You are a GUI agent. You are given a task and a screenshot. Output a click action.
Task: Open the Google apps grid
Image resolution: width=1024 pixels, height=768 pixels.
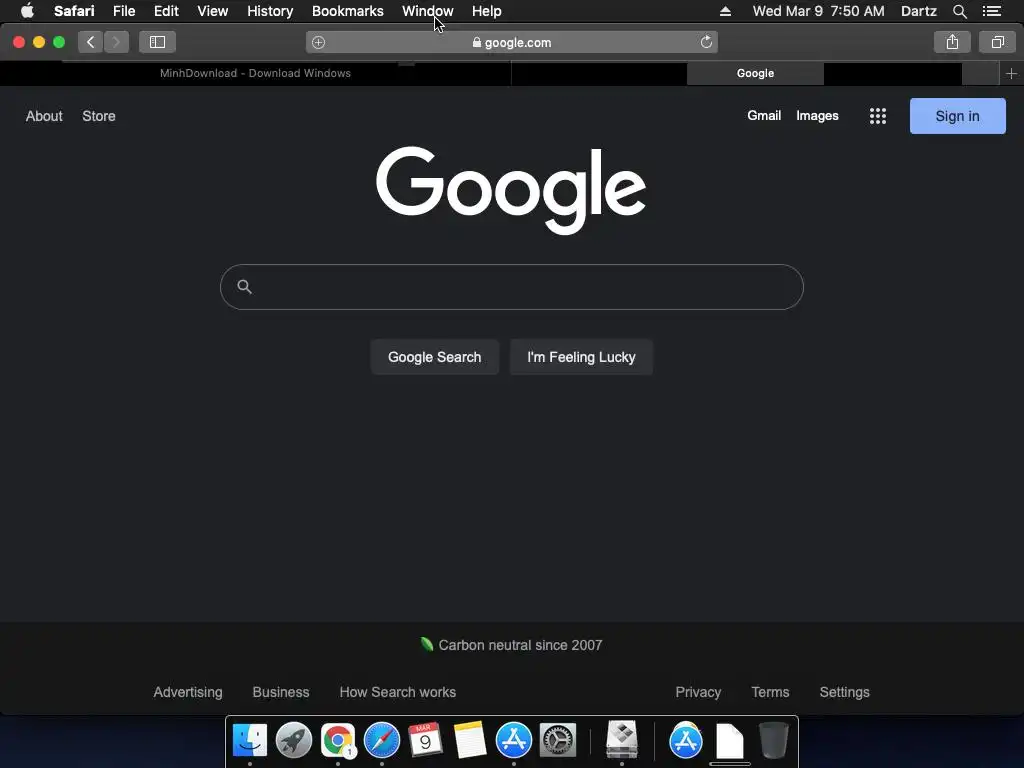click(x=878, y=116)
